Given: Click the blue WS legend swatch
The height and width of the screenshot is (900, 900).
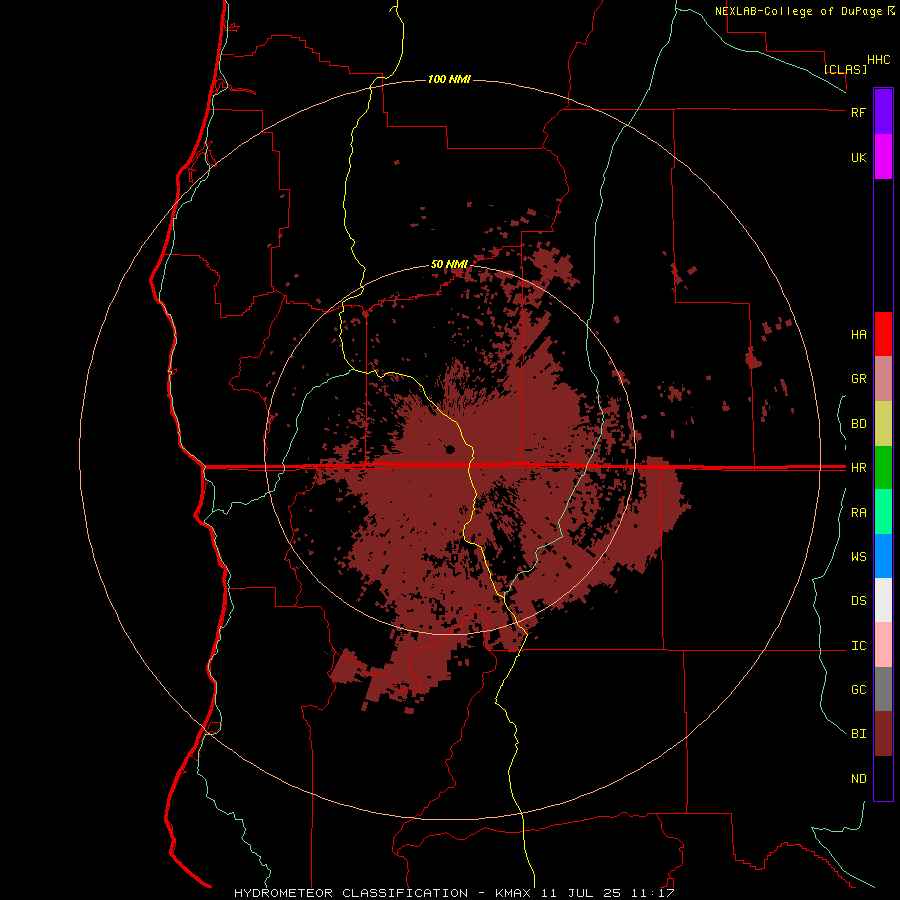Looking at the screenshot, I should 883,556.
